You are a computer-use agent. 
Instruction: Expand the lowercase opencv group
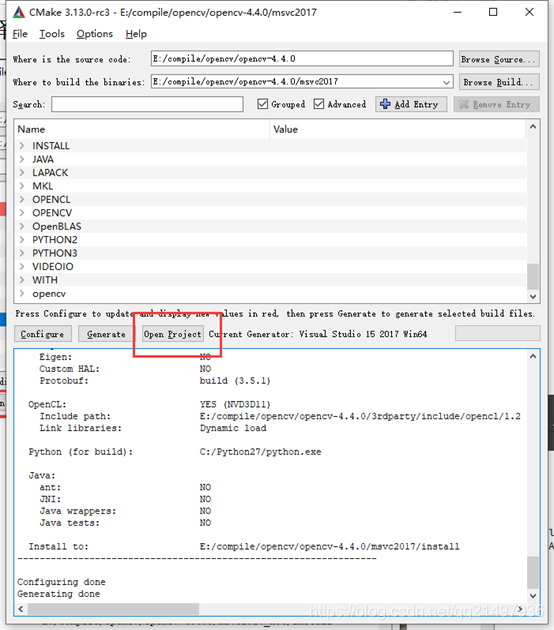tap(22, 293)
